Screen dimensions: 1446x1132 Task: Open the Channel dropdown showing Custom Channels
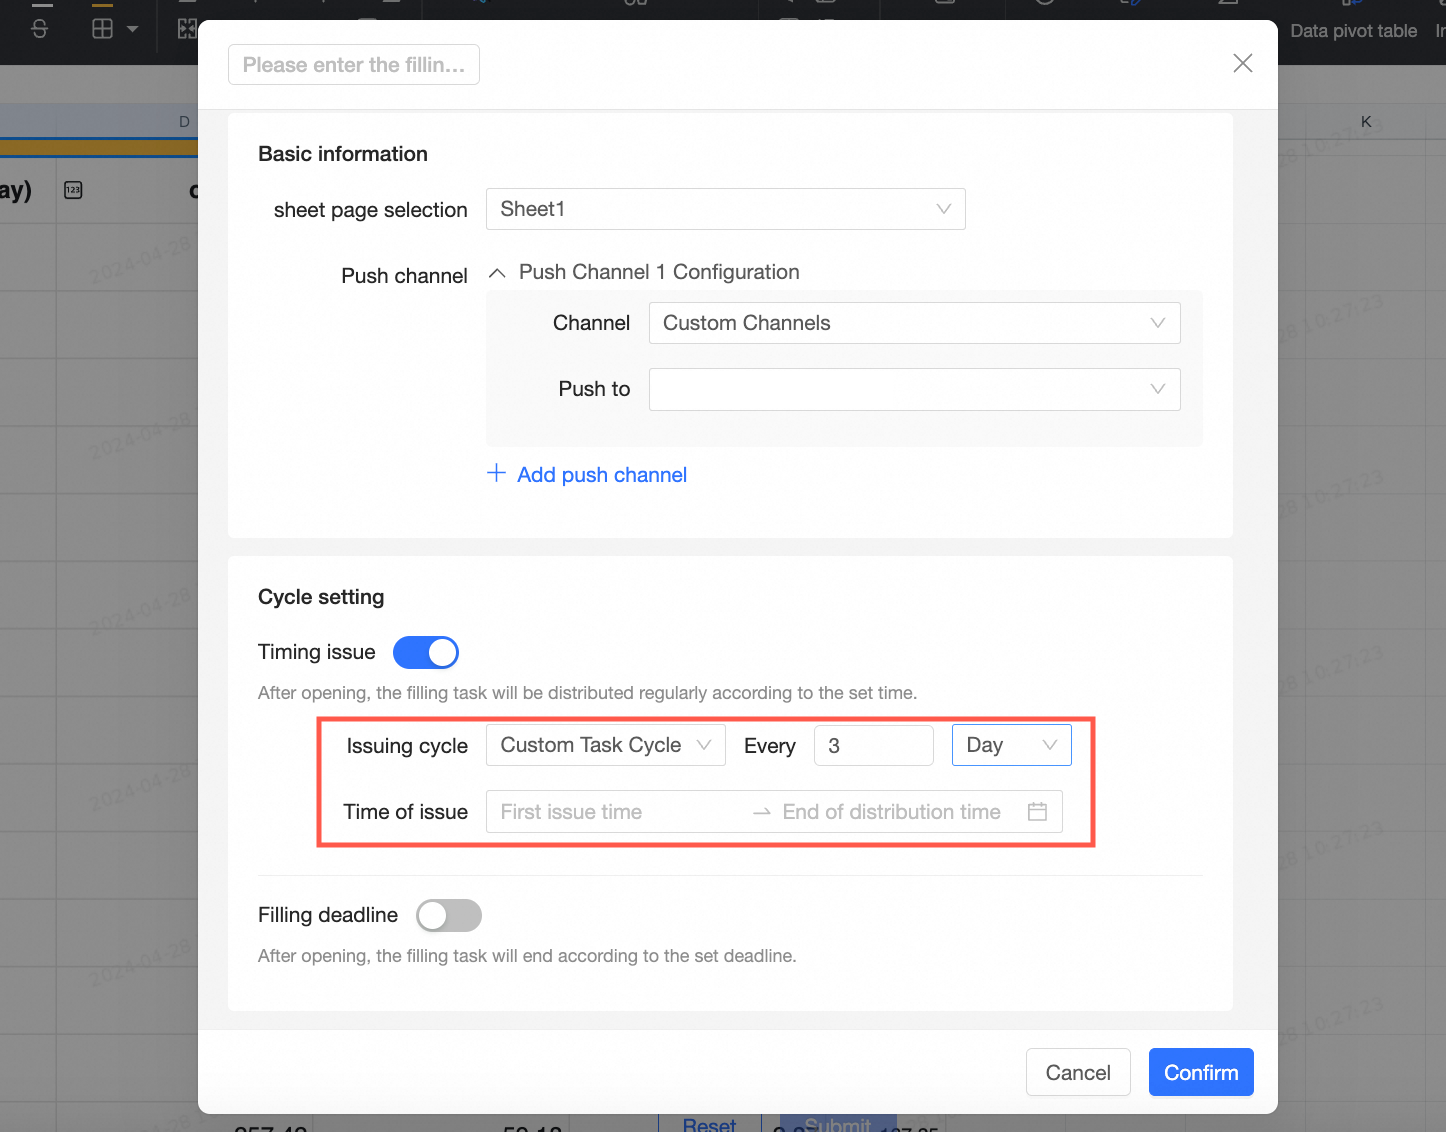click(x=914, y=323)
